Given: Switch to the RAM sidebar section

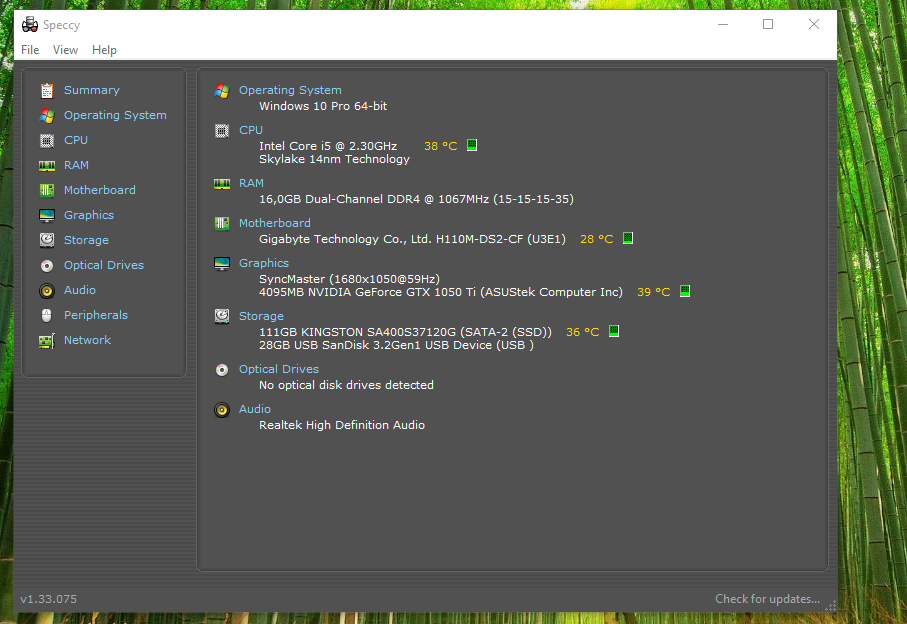Looking at the screenshot, I should (76, 165).
